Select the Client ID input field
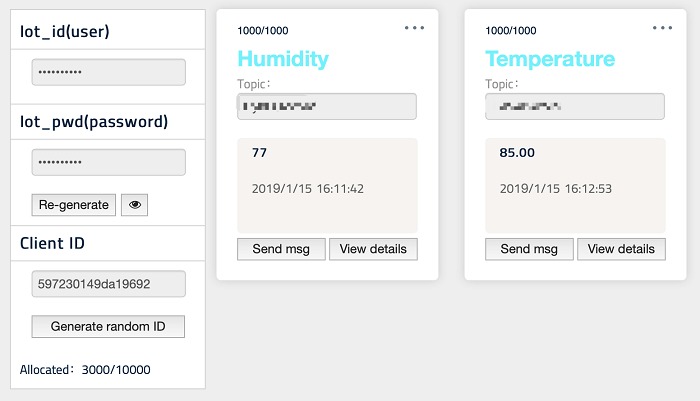Viewport: 700px width, 401px height. click(109, 284)
